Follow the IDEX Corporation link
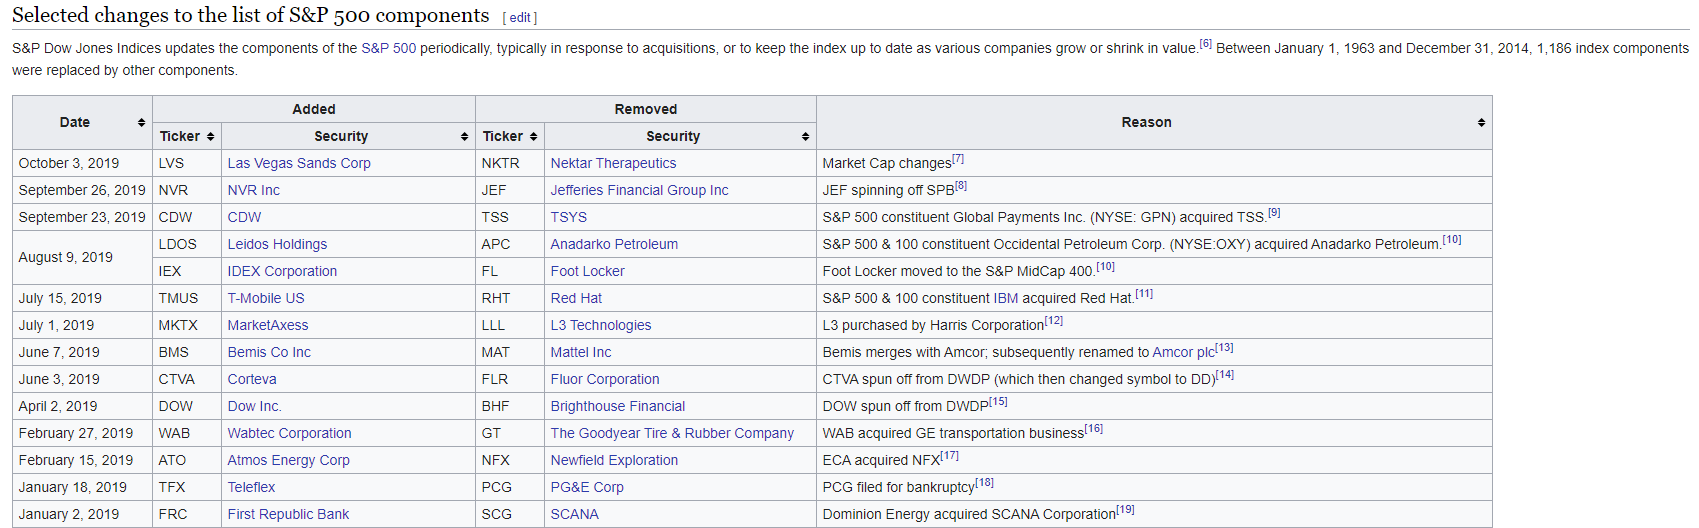The width and height of the screenshot is (1699, 528). [x=282, y=271]
